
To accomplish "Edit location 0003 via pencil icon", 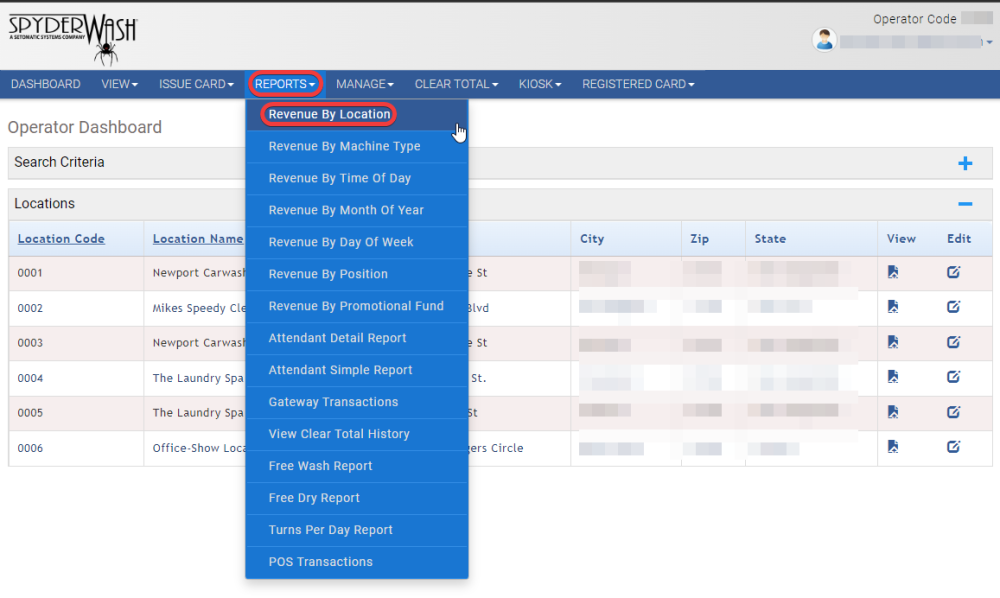I will [x=953, y=342].
